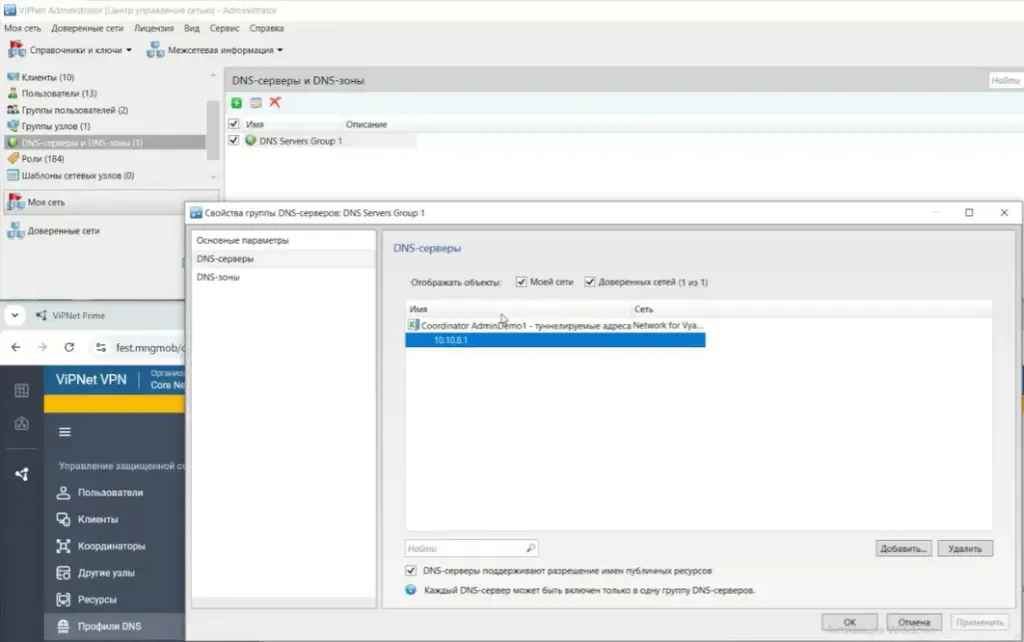Click the Удалить button
This screenshot has width=1024, height=642.
[965, 549]
